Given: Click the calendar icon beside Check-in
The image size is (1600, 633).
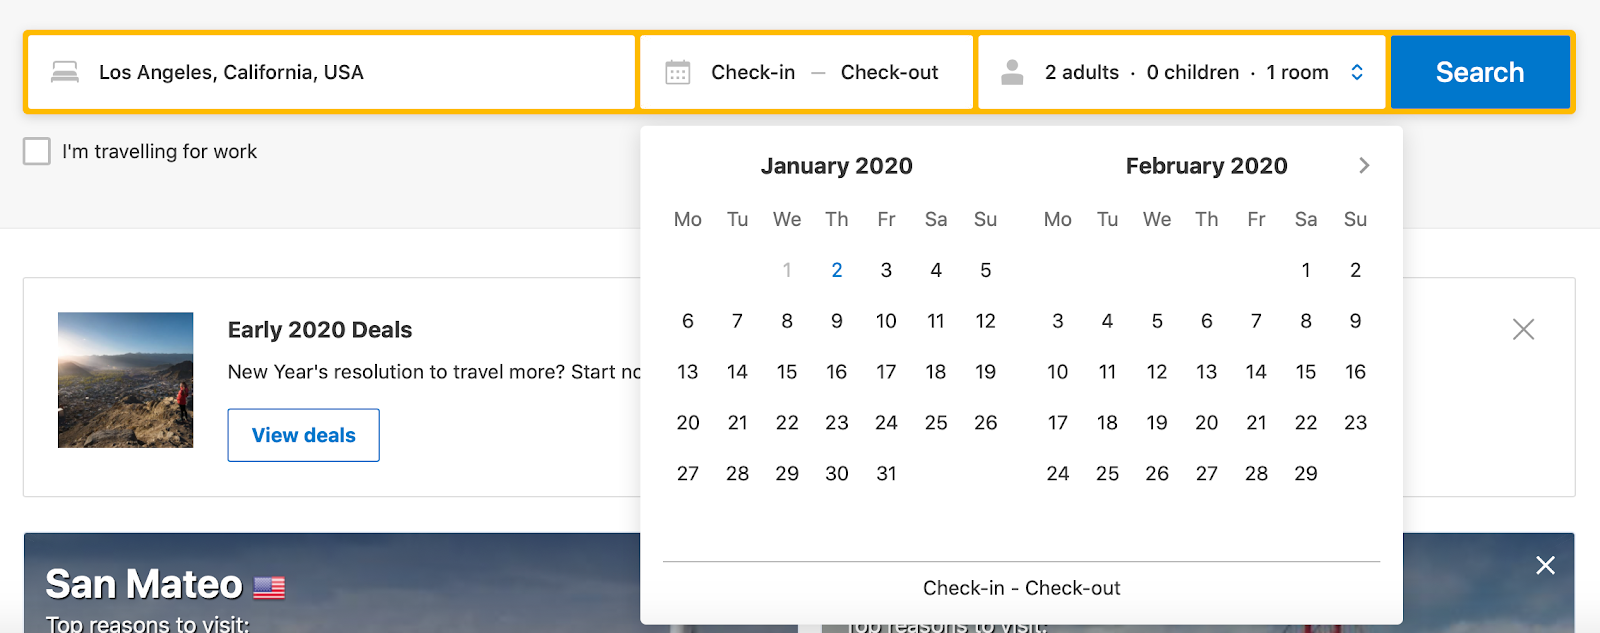Looking at the screenshot, I should pos(678,72).
